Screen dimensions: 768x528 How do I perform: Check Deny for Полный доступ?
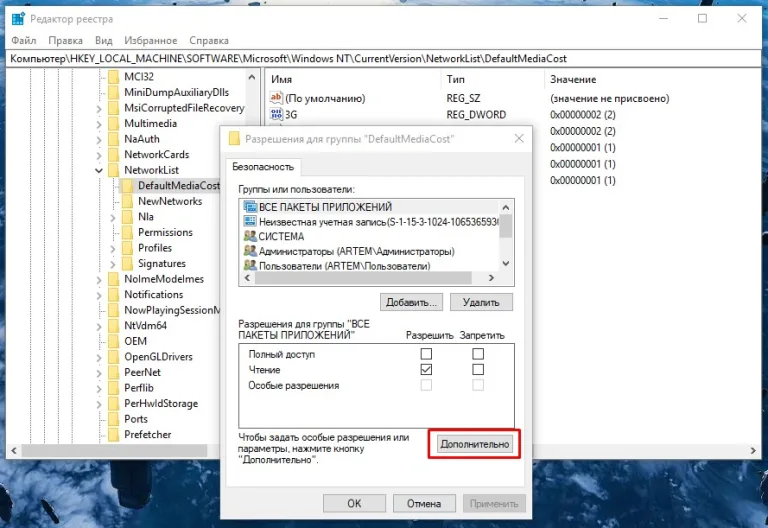pyautogui.click(x=478, y=354)
